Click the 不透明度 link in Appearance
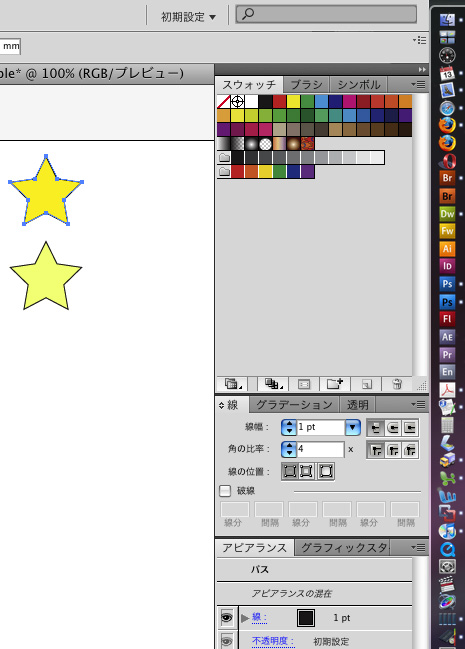The image size is (465, 649). click(273, 641)
